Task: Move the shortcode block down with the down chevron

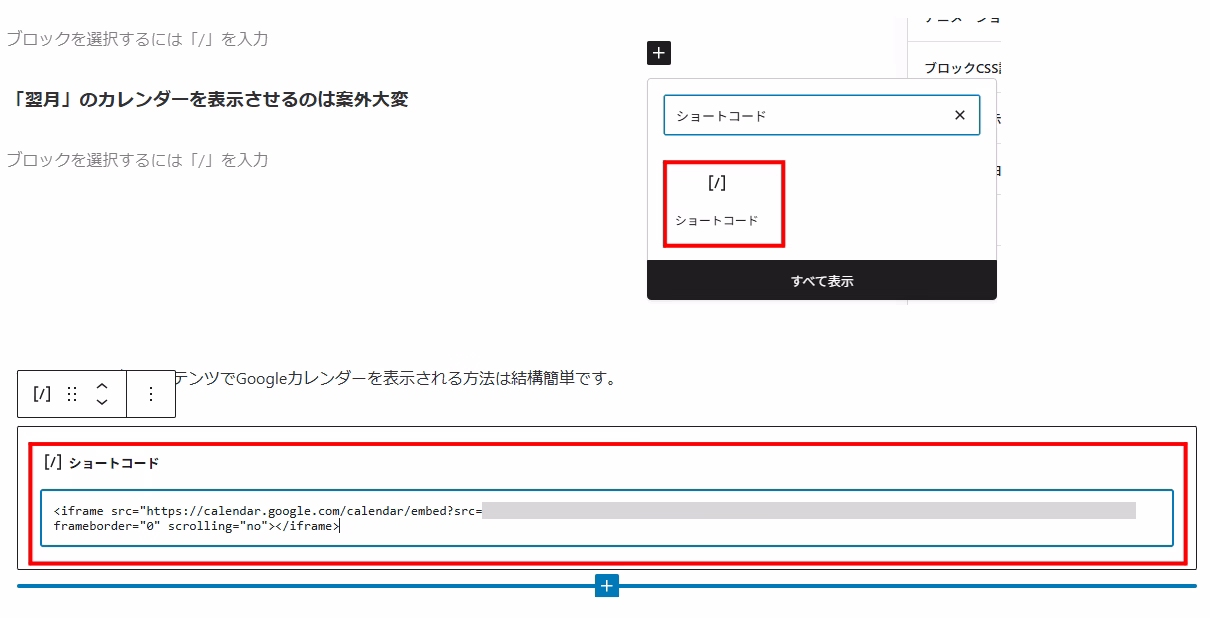Action: (99, 401)
